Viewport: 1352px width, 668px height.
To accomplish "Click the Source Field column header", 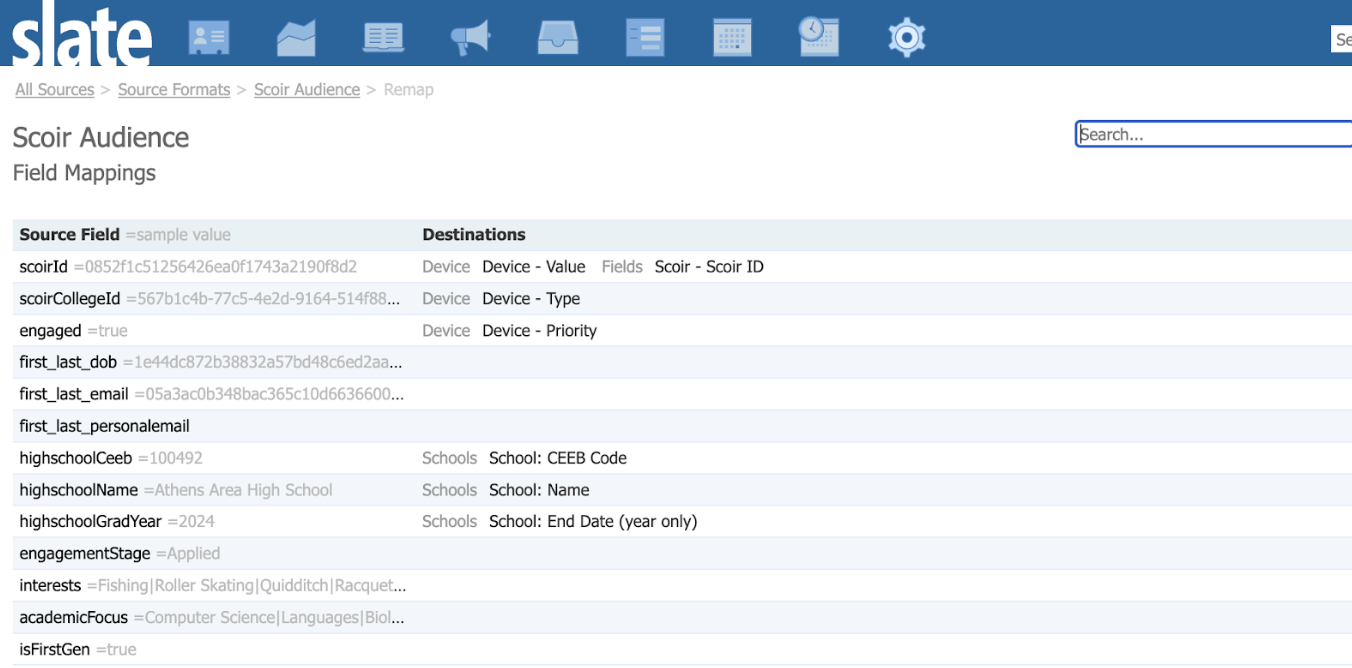I will [69, 235].
